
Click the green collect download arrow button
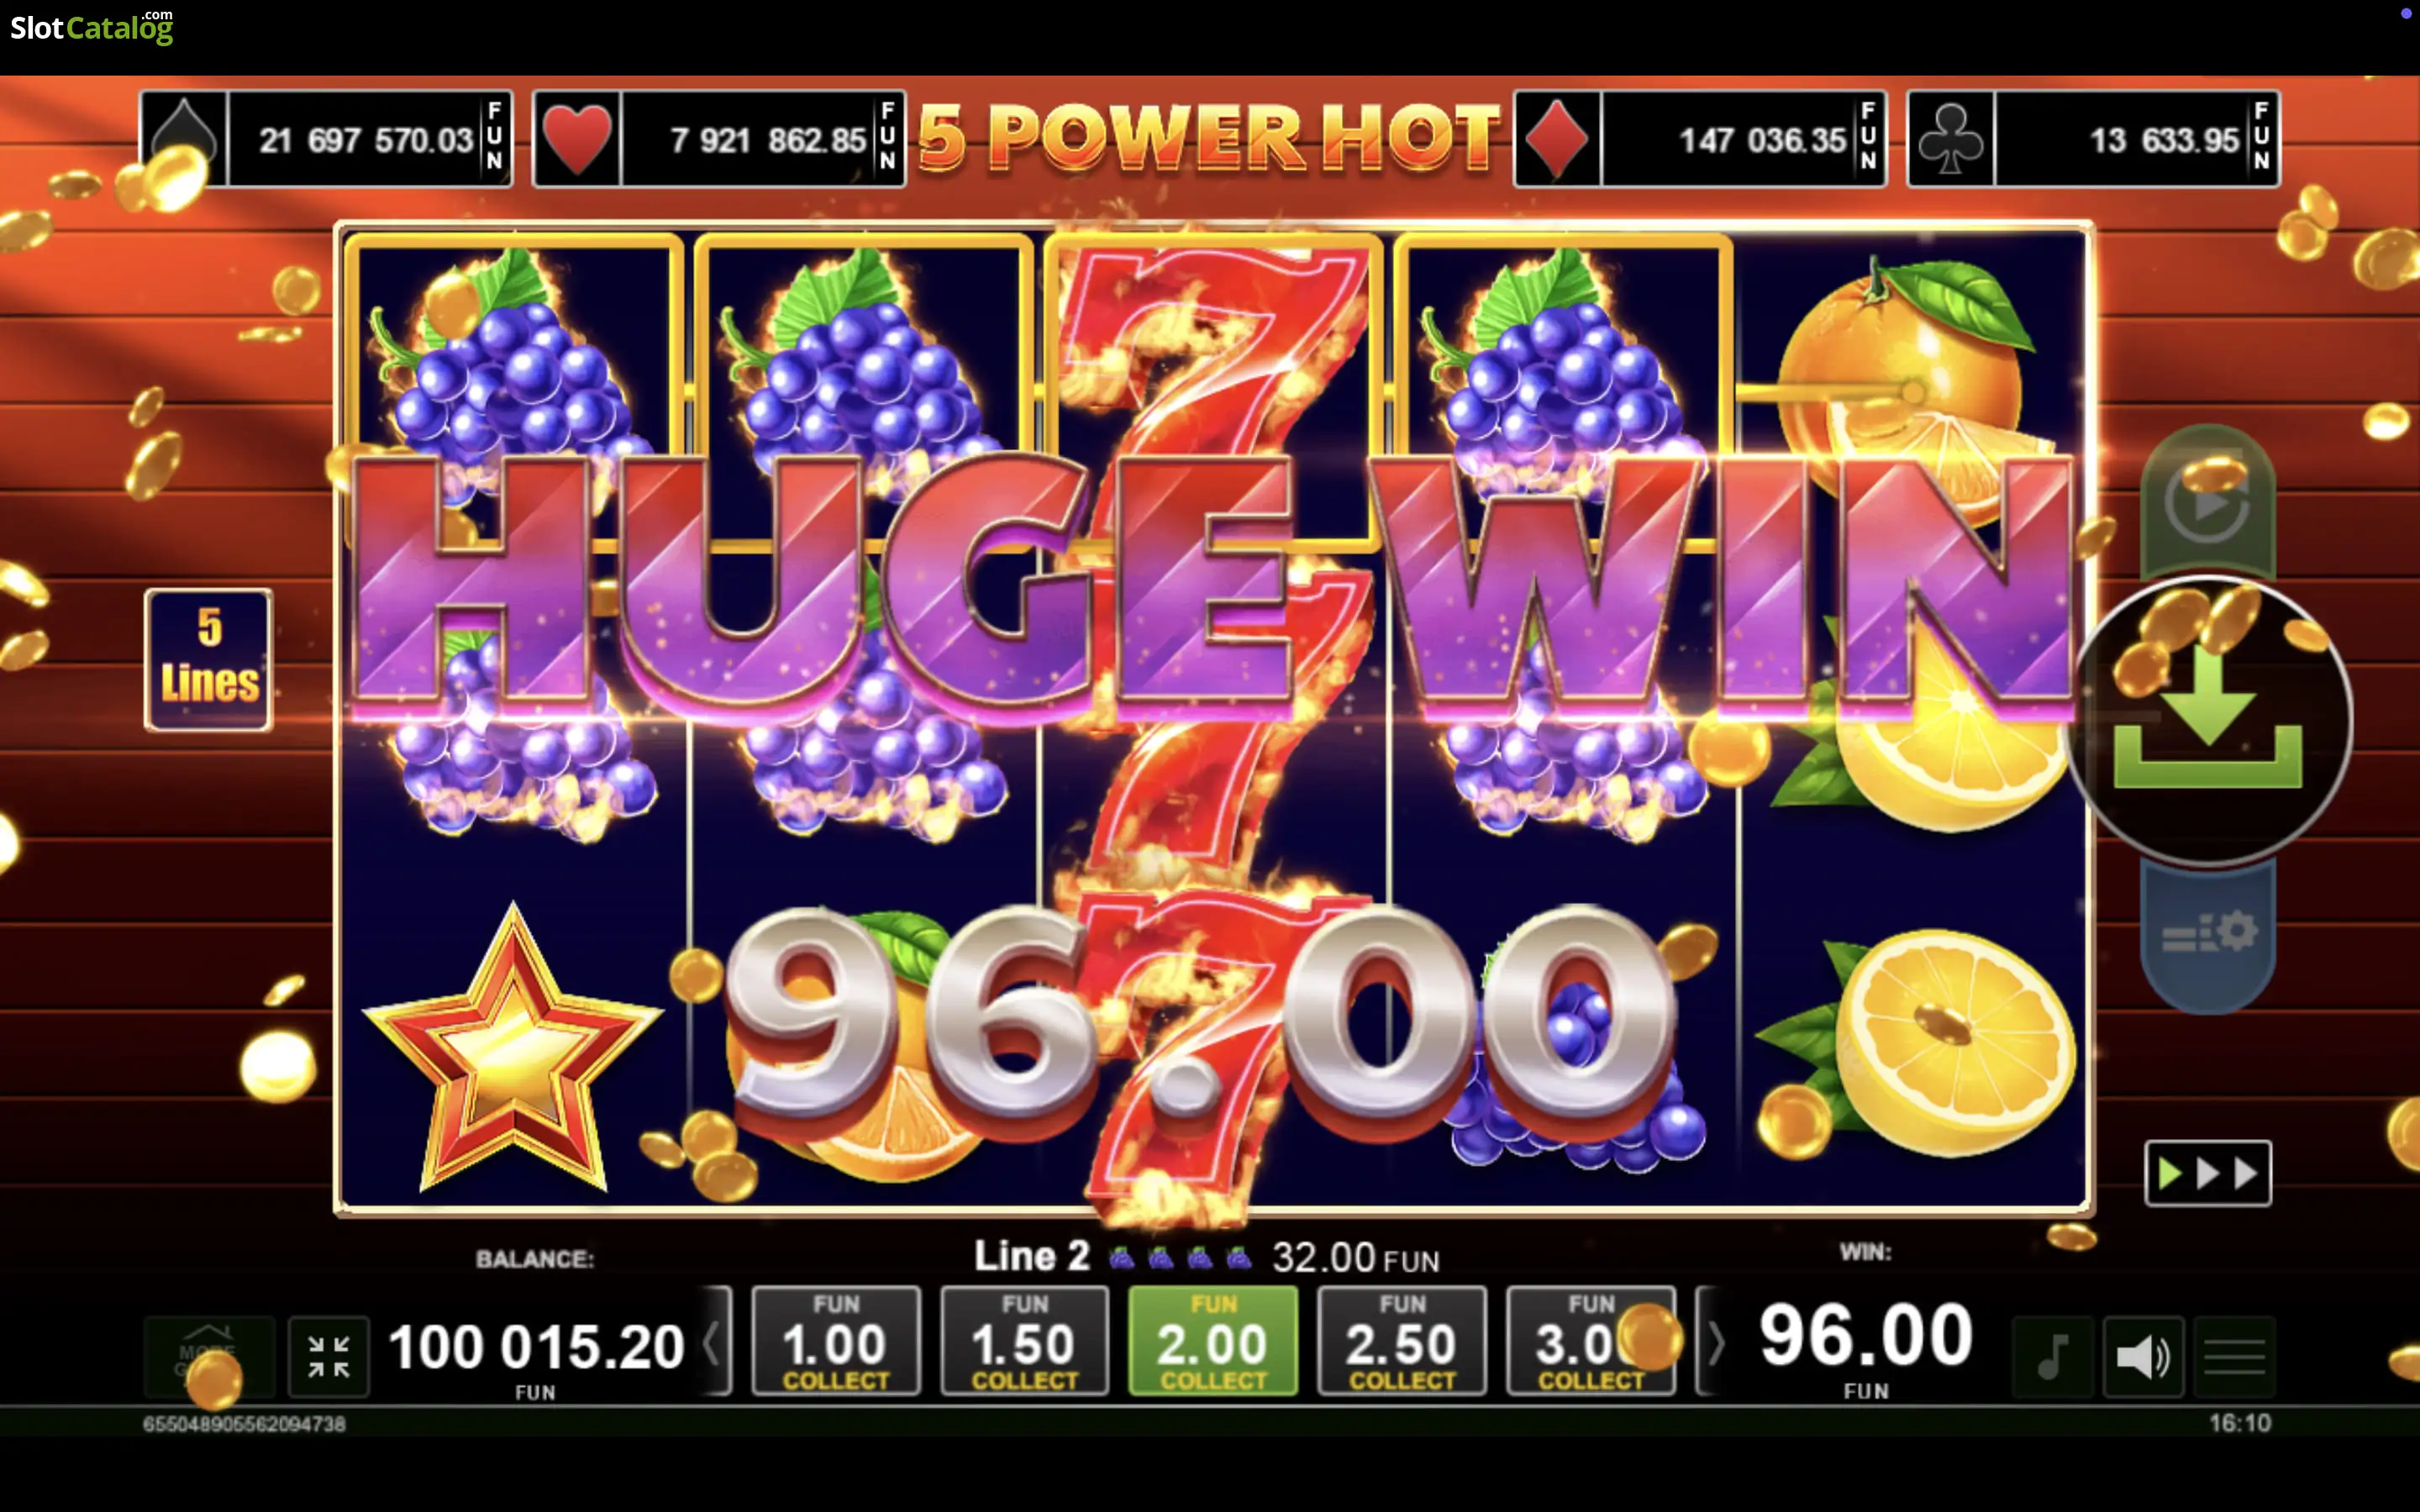[2209, 719]
